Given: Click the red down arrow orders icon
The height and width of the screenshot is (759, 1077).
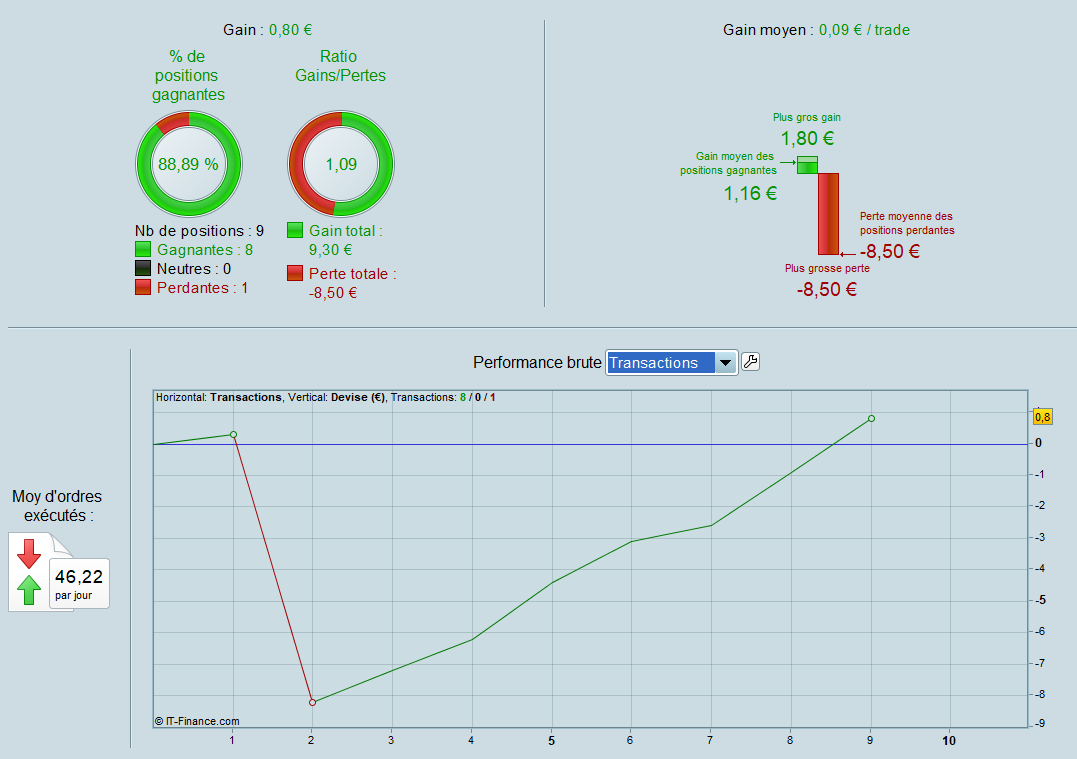Looking at the screenshot, I should pos(29,554).
